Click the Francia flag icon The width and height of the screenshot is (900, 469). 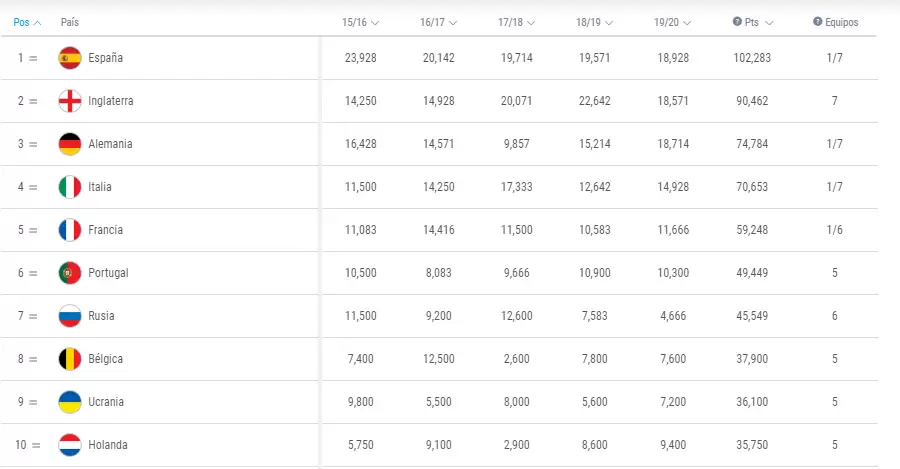point(70,230)
